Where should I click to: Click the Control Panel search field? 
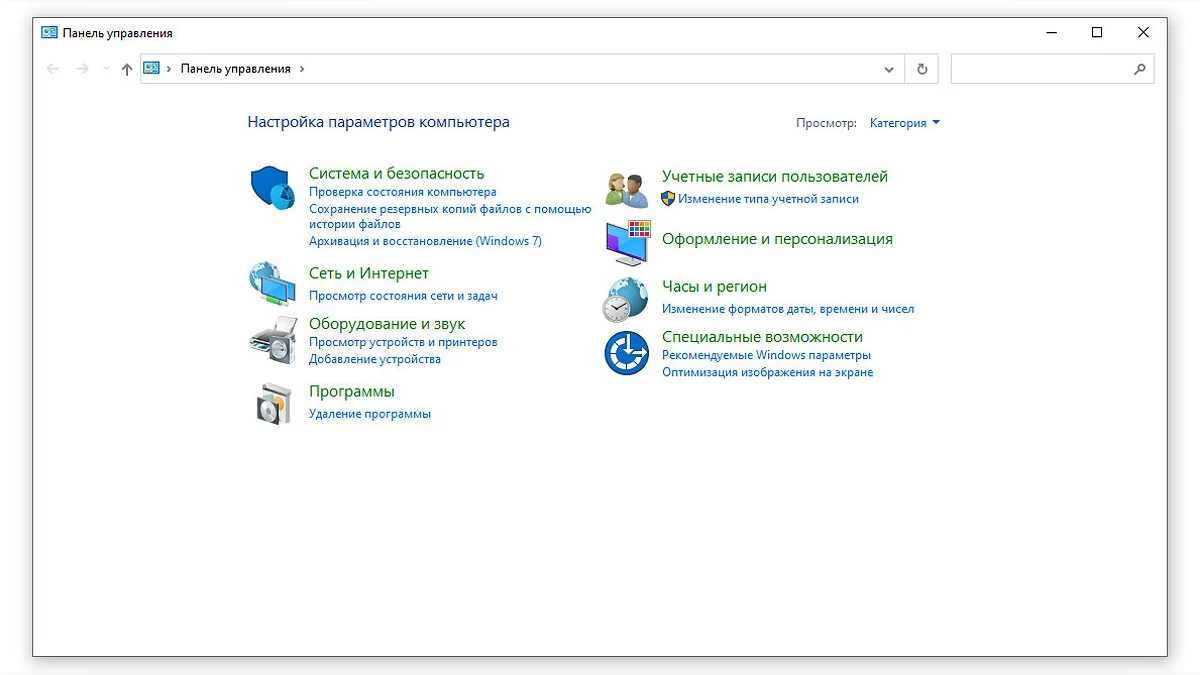[x=1040, y=69]
